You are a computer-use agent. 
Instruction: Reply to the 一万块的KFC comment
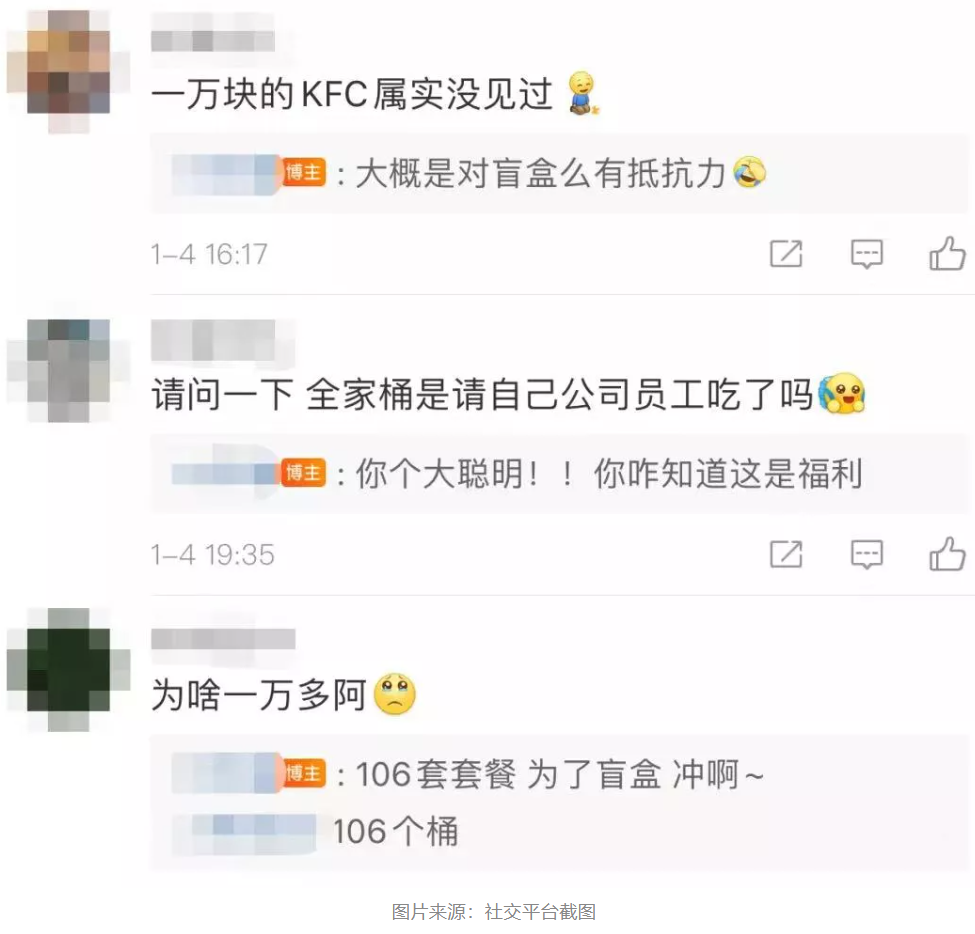(867, 254)
